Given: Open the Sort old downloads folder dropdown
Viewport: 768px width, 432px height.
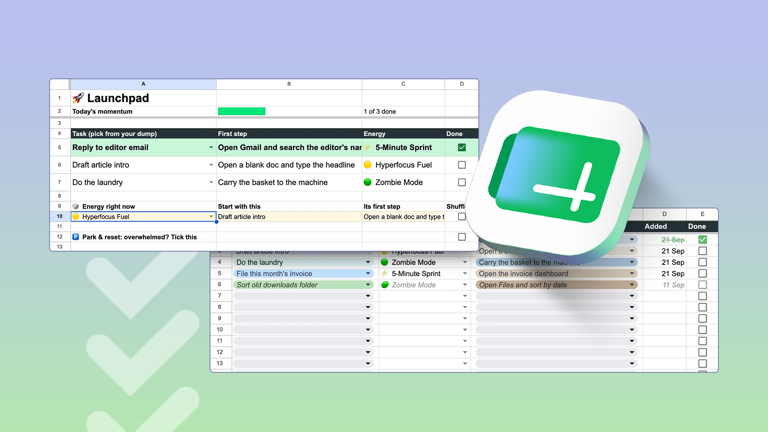Looking at the screenshot, I should [x=368, y=285].
